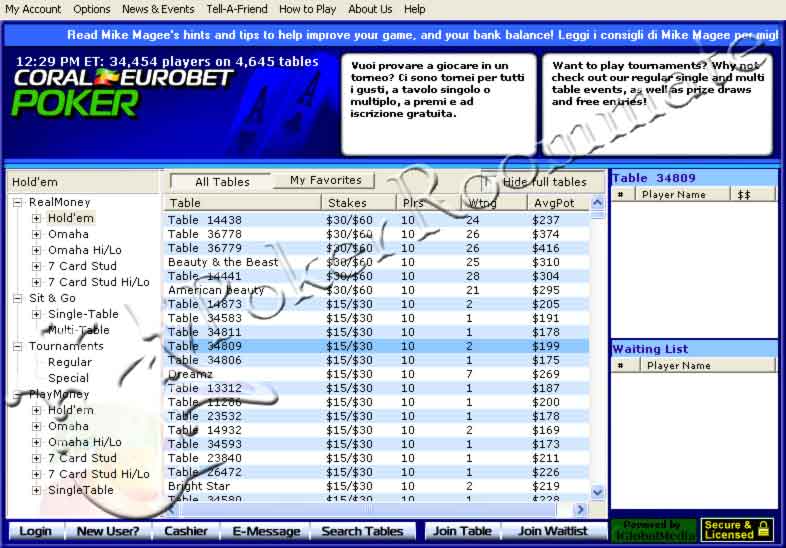Viewport: 786px width, 548px height.
Task: Expand the RealMoney 7 Card Stud node
Action: (x=36, y=266)
